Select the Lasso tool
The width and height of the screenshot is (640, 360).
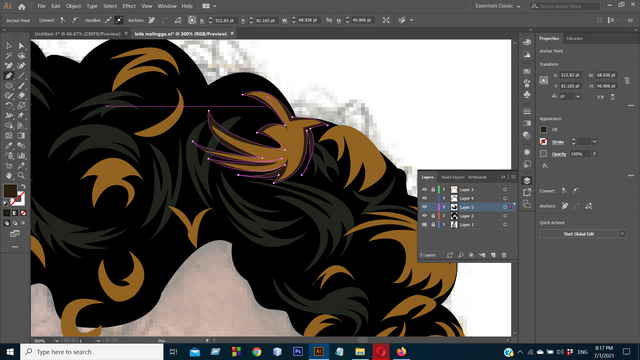tap(21, 56)
